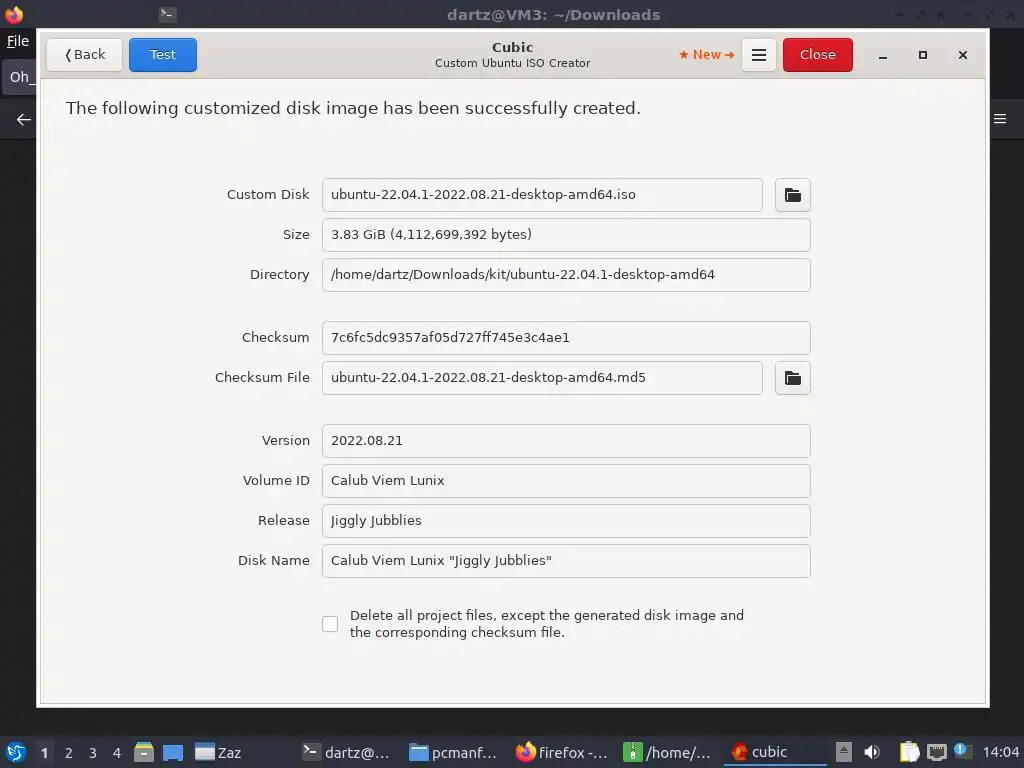Click the Size field showing 3.83 GiB
The width and height of the screenshot is (1024, 768).
tap(566, 234)
